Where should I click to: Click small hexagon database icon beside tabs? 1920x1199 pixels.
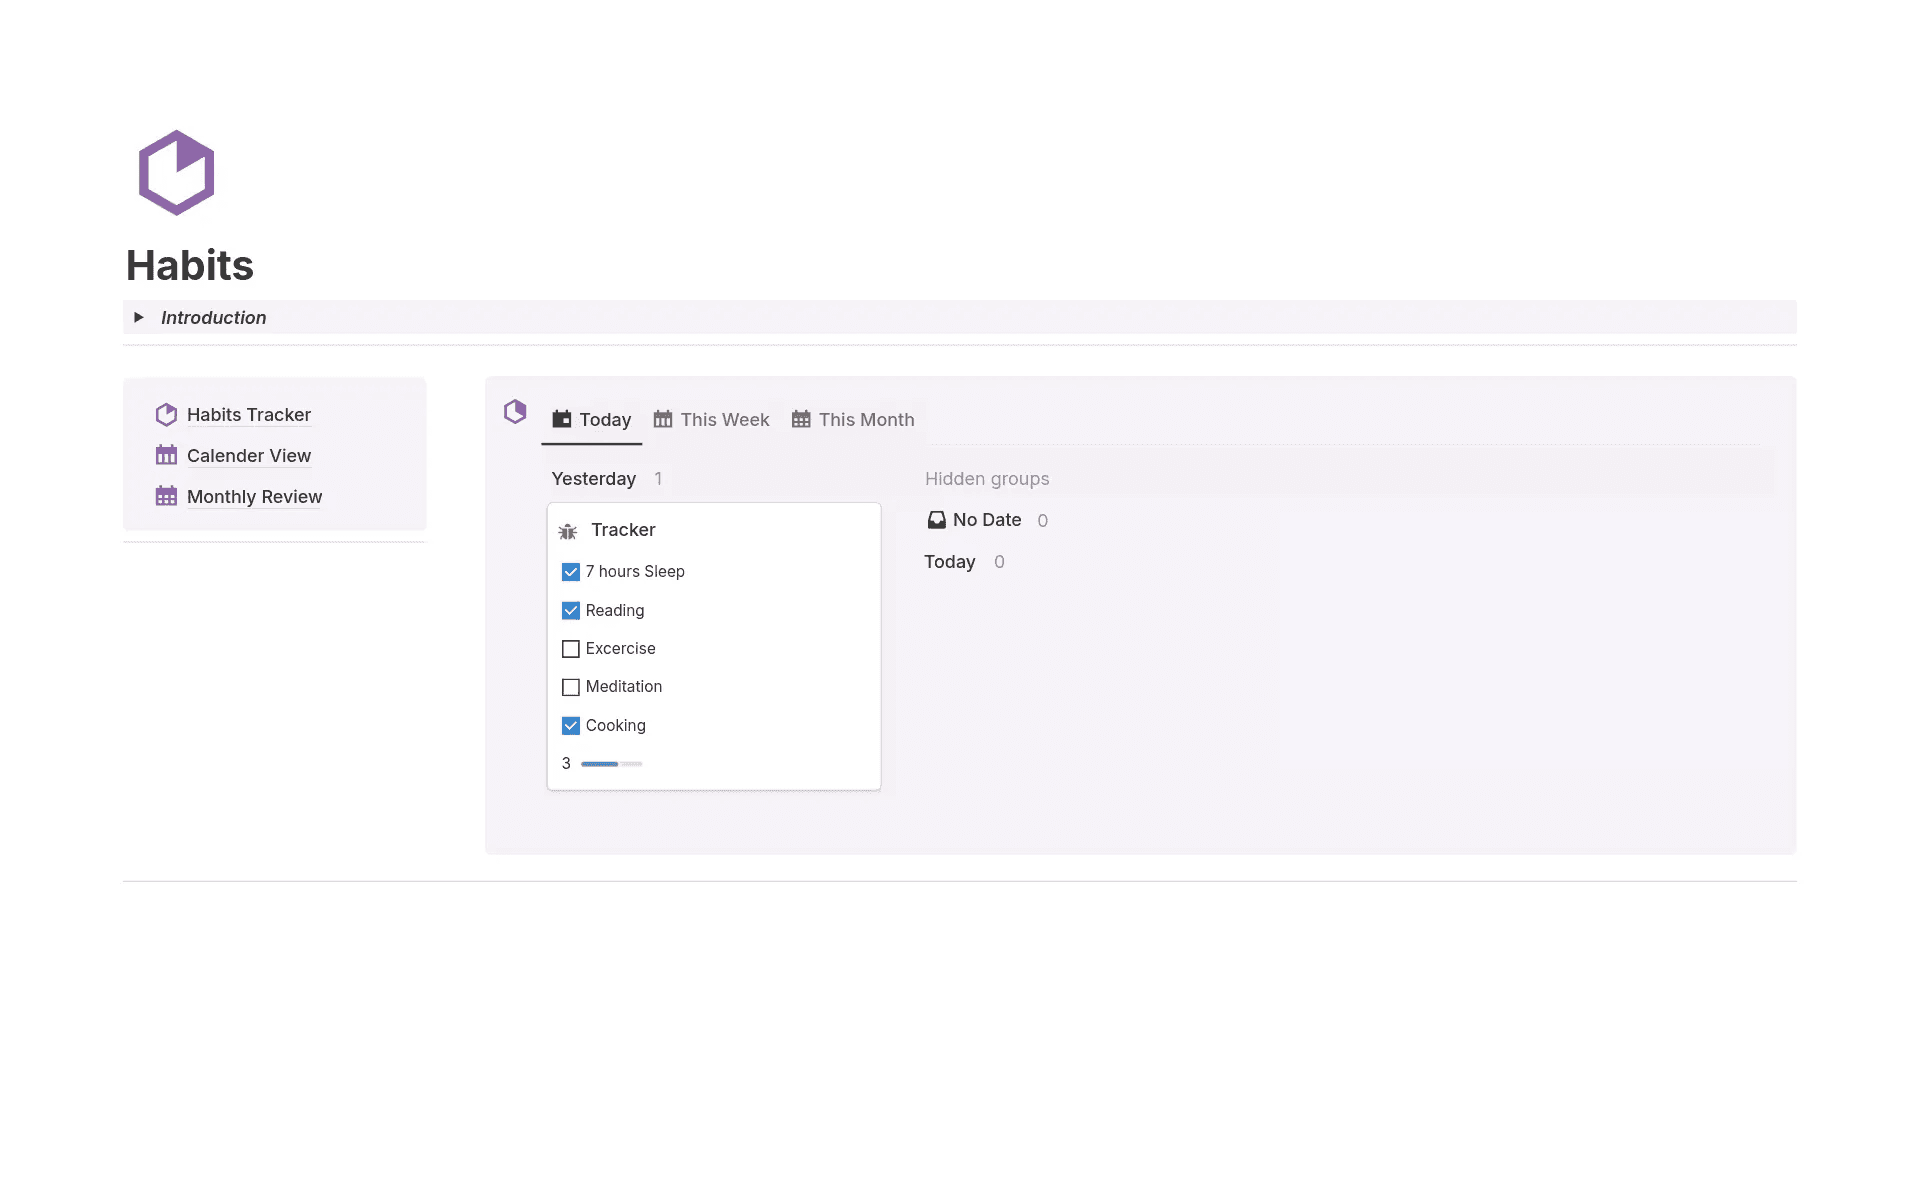[515, 411]
